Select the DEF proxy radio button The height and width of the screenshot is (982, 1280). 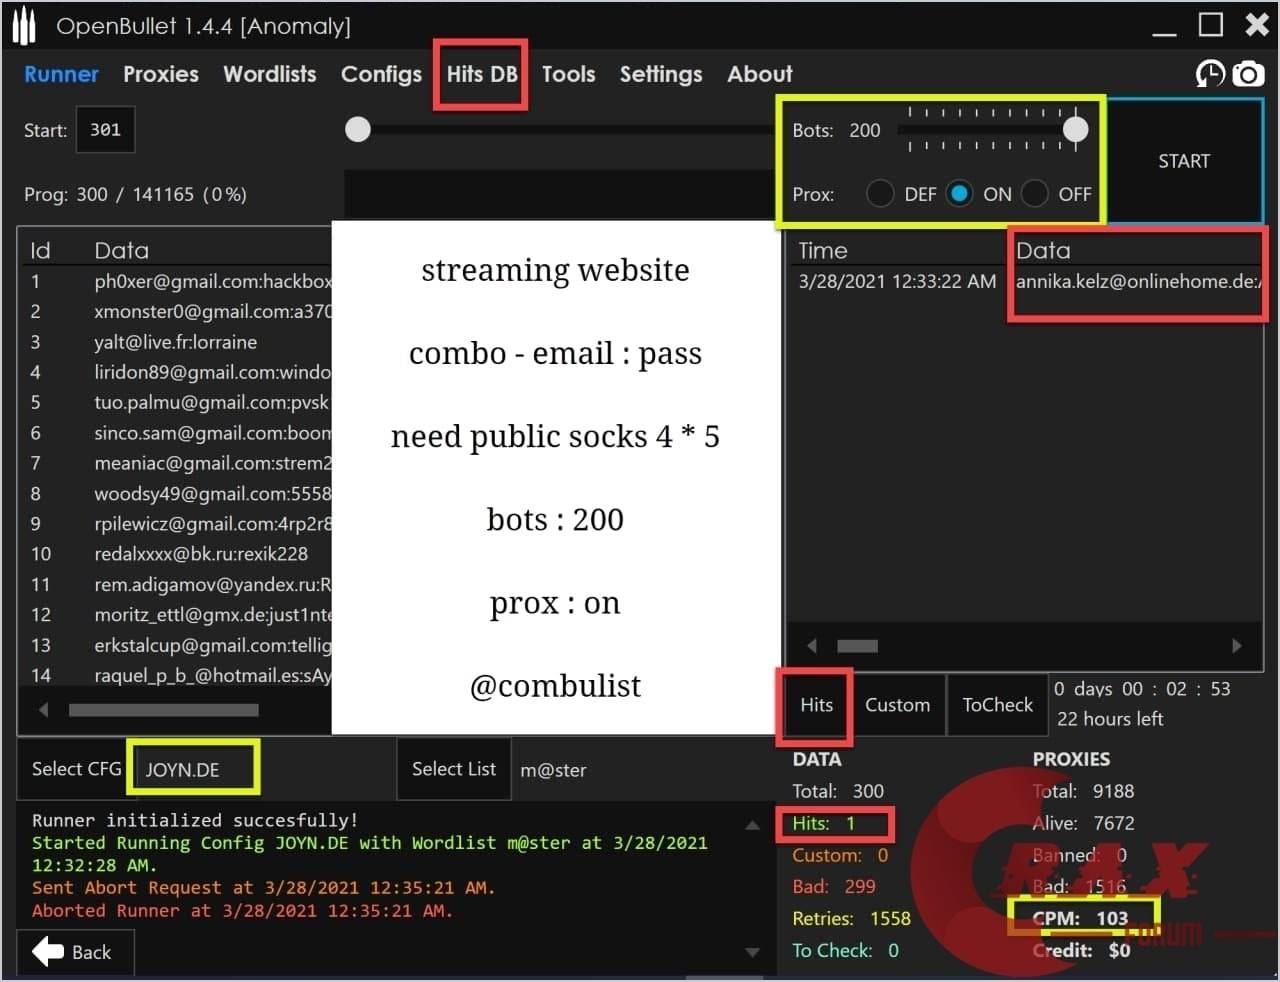tap(880, 194)
